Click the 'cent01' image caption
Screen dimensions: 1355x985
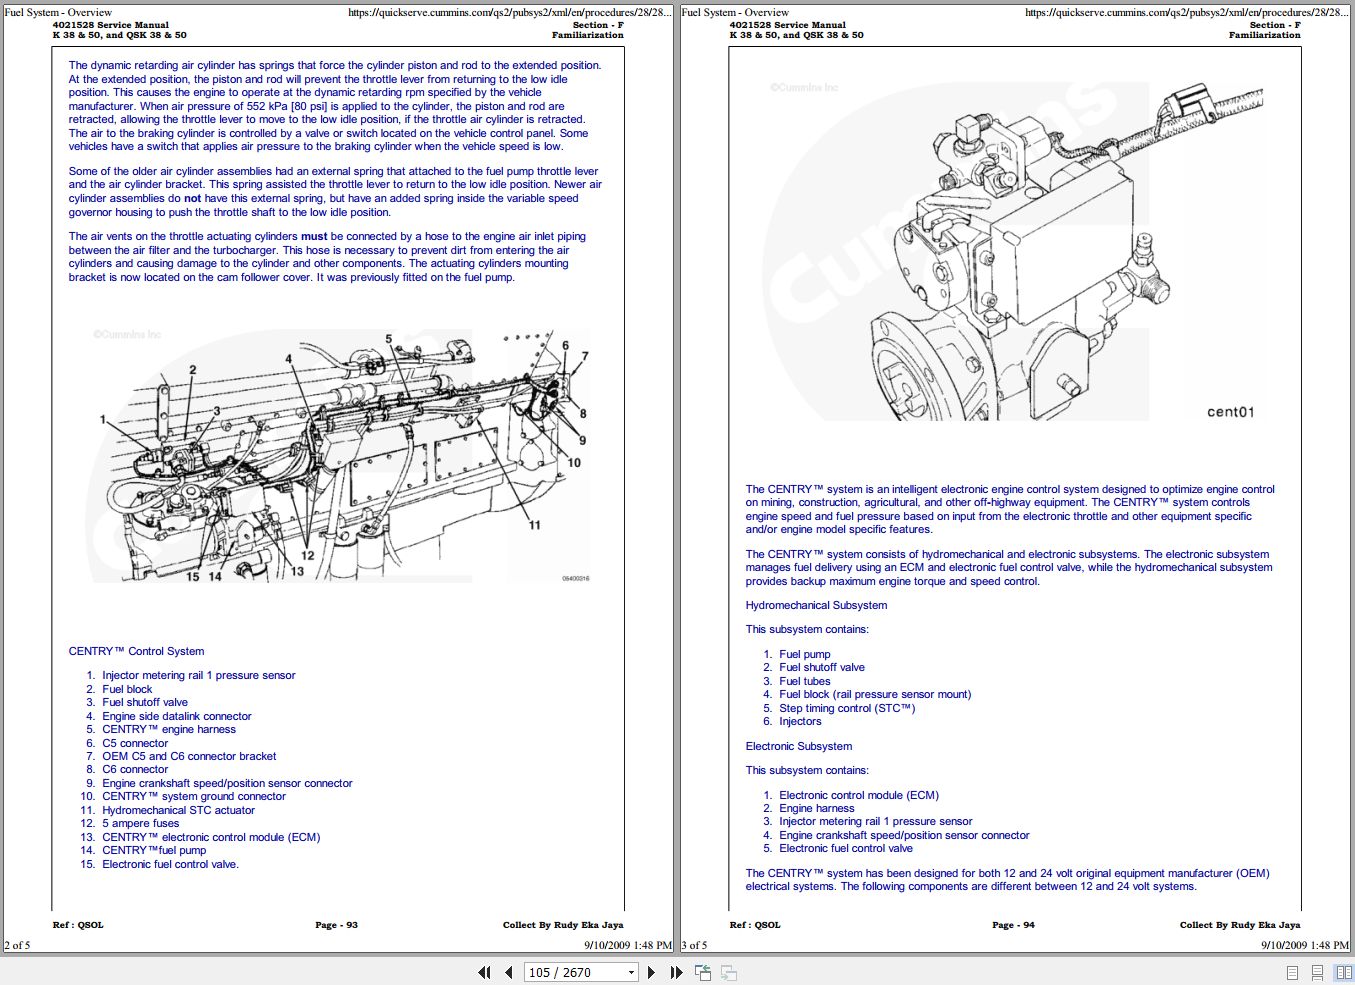[x=1231, y=412]
